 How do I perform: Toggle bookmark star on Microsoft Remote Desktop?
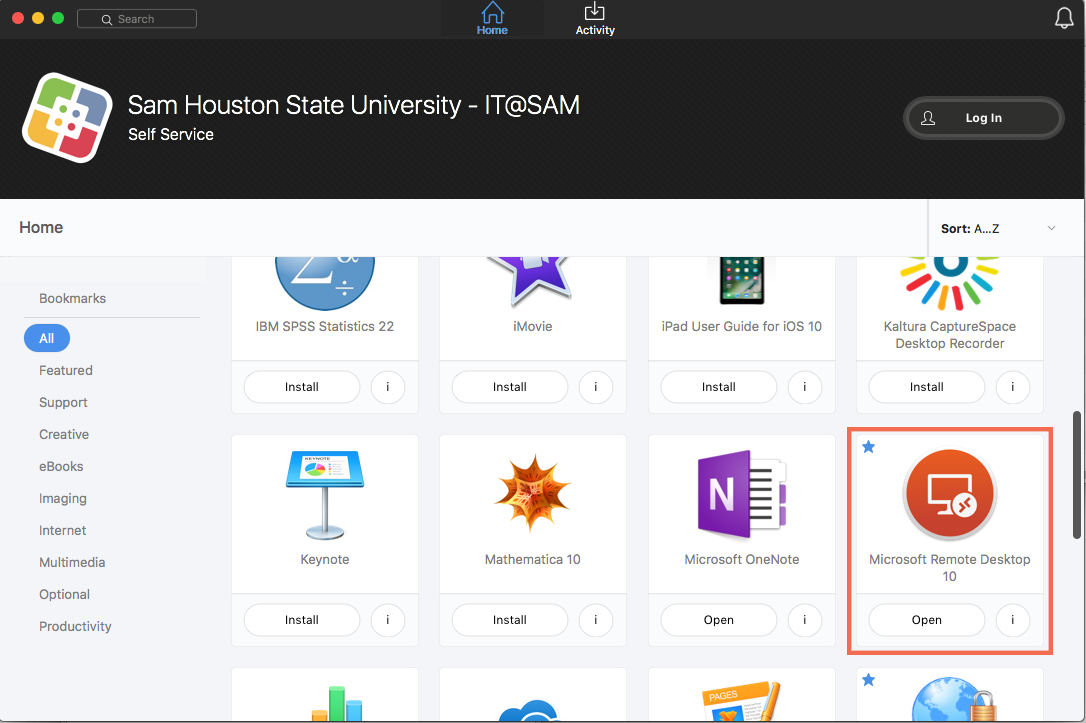pos(869,447)
